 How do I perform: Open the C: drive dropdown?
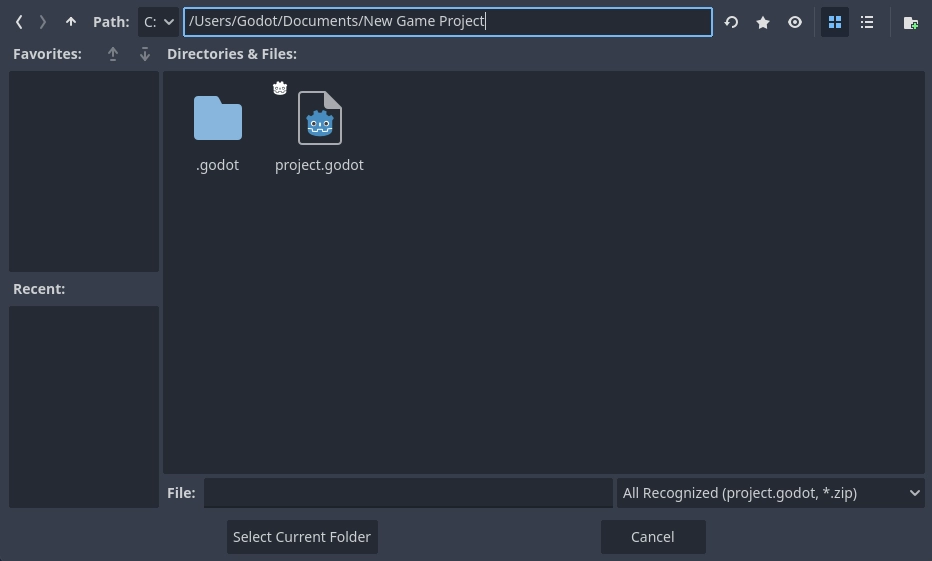158,22
